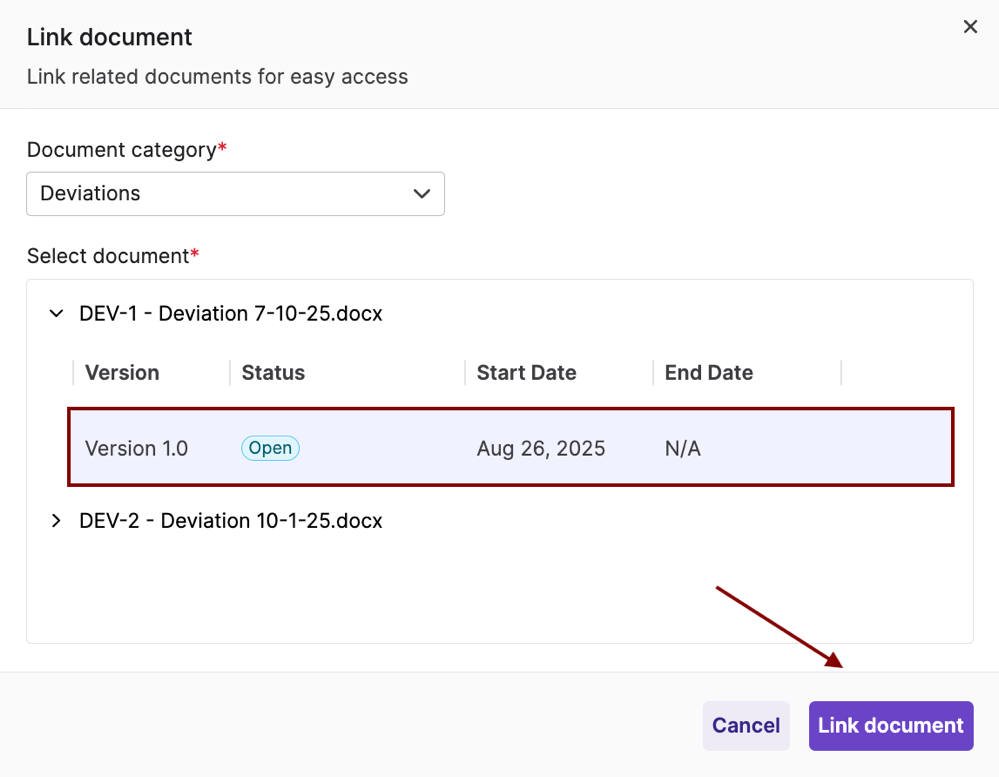Click the Select document field label
This screenshot has height=777, width=999.
point(108,256)
